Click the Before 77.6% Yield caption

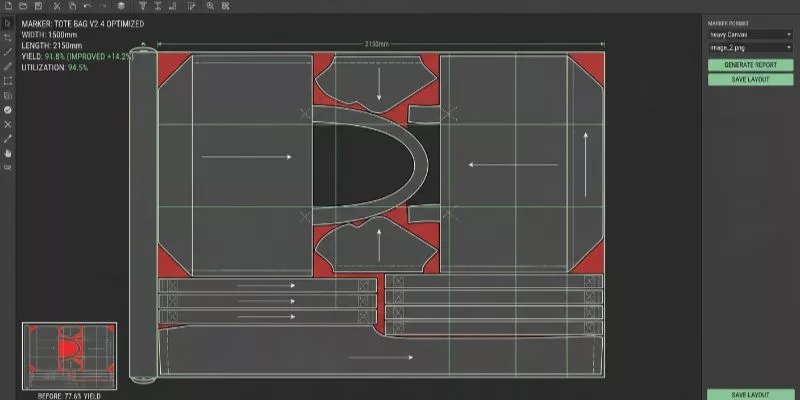point(69,396)
